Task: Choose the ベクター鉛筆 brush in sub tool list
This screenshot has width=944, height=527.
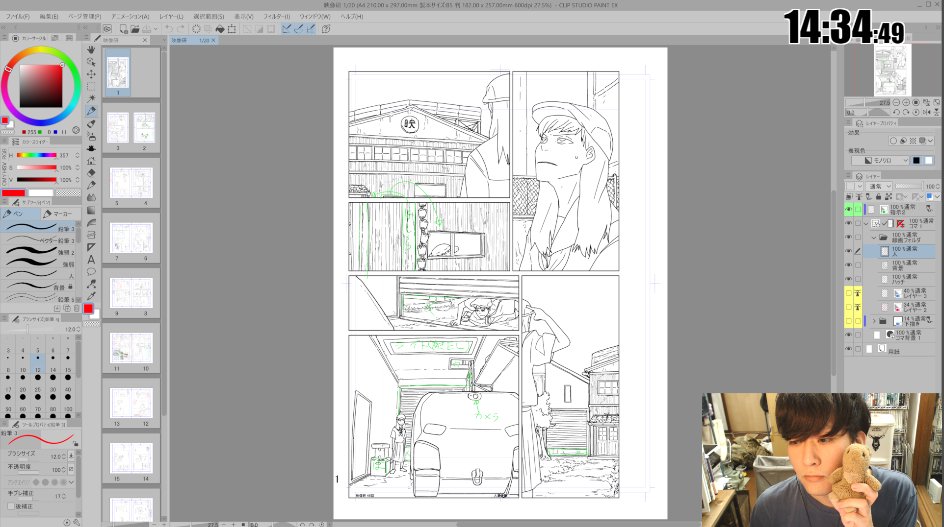Action: point(39,240)
